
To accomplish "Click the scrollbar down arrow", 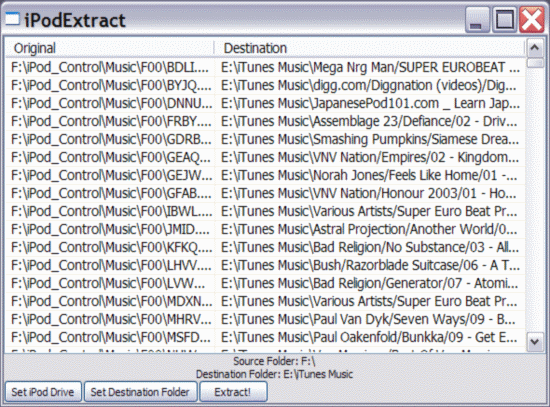I will [535, 341].
